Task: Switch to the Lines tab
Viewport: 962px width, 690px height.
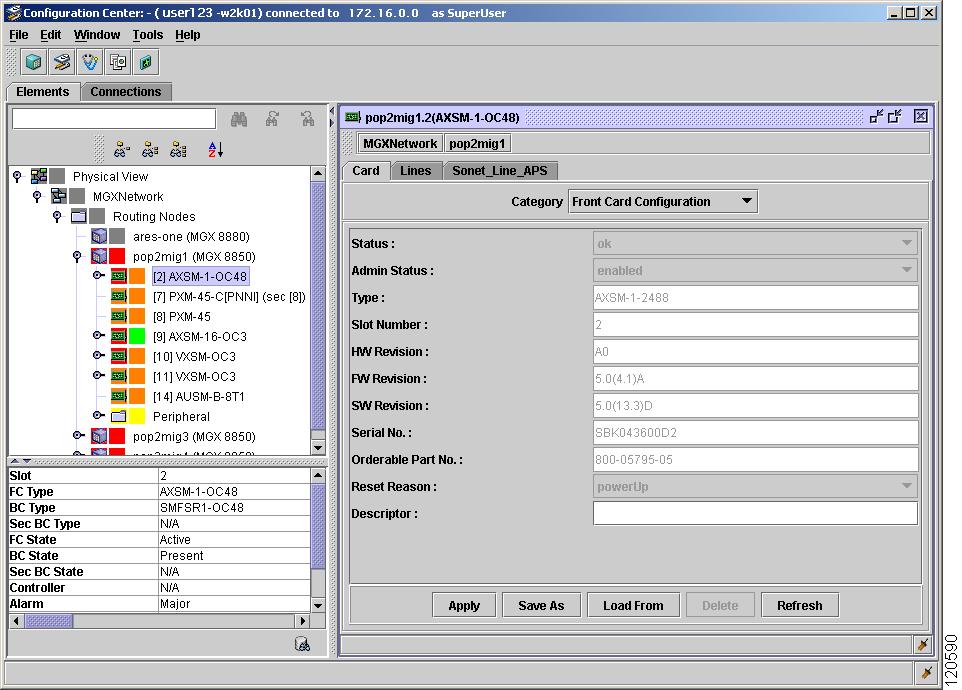Action: point(415,171)
